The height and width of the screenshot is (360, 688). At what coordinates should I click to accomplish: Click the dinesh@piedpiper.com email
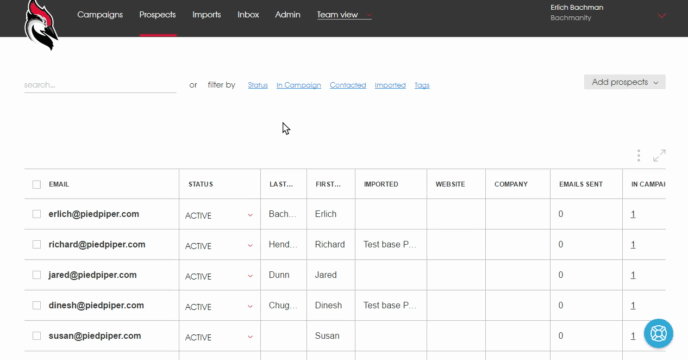[x=96, y=305]
